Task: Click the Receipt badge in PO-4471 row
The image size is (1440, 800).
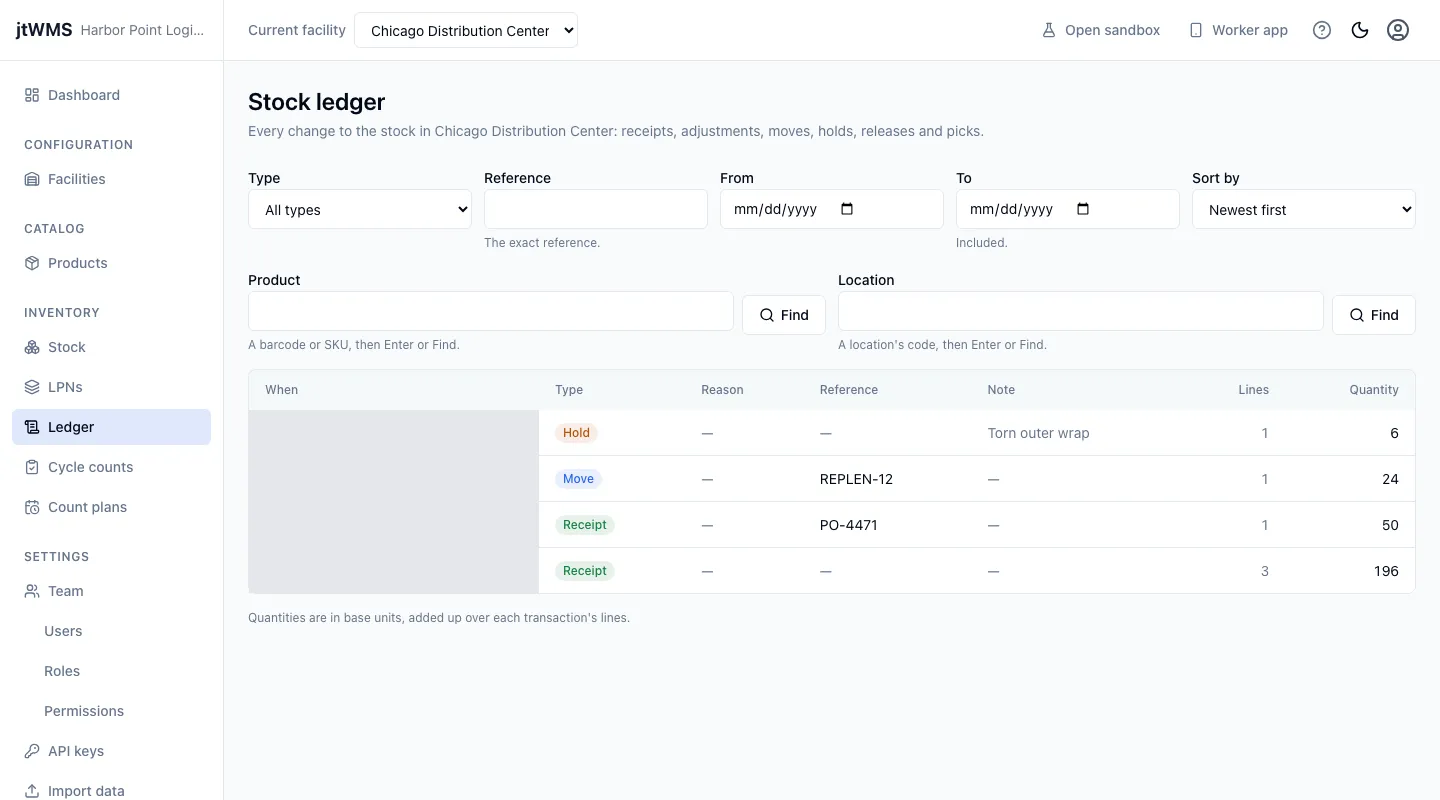Action: pyautogui.click(x=585, y=525)
